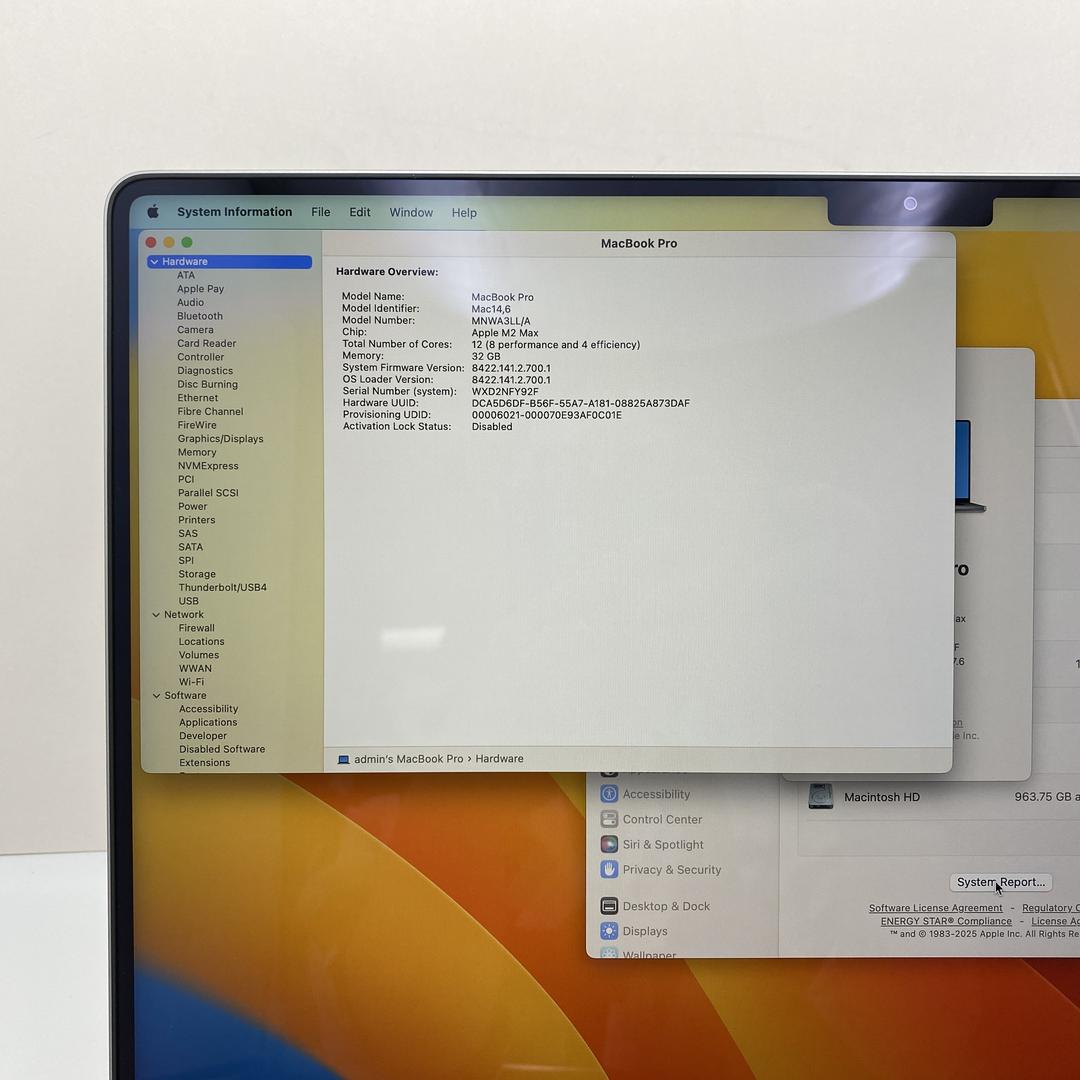
Task: Open the ENERGY STAR Compliance link
Action: click(946, 922)
